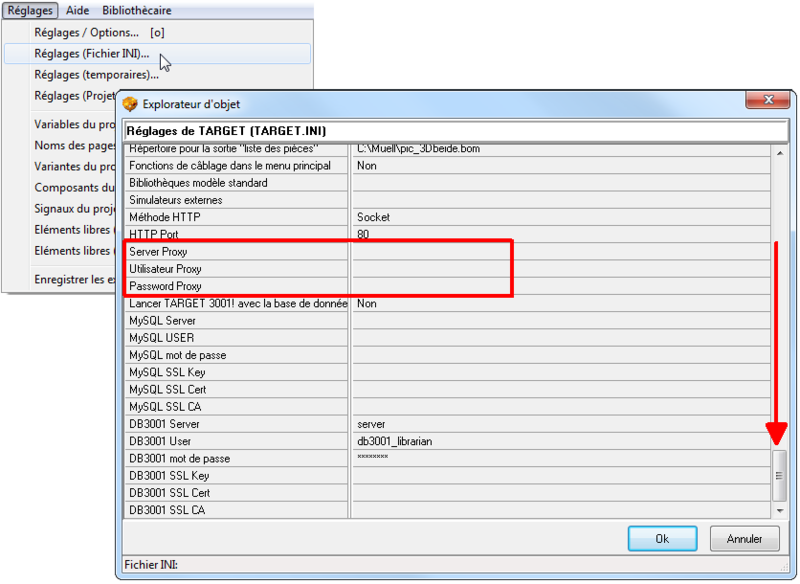Select Réglages (temporaires)... menu entry

pyautogui.click(x=96, y=74)
